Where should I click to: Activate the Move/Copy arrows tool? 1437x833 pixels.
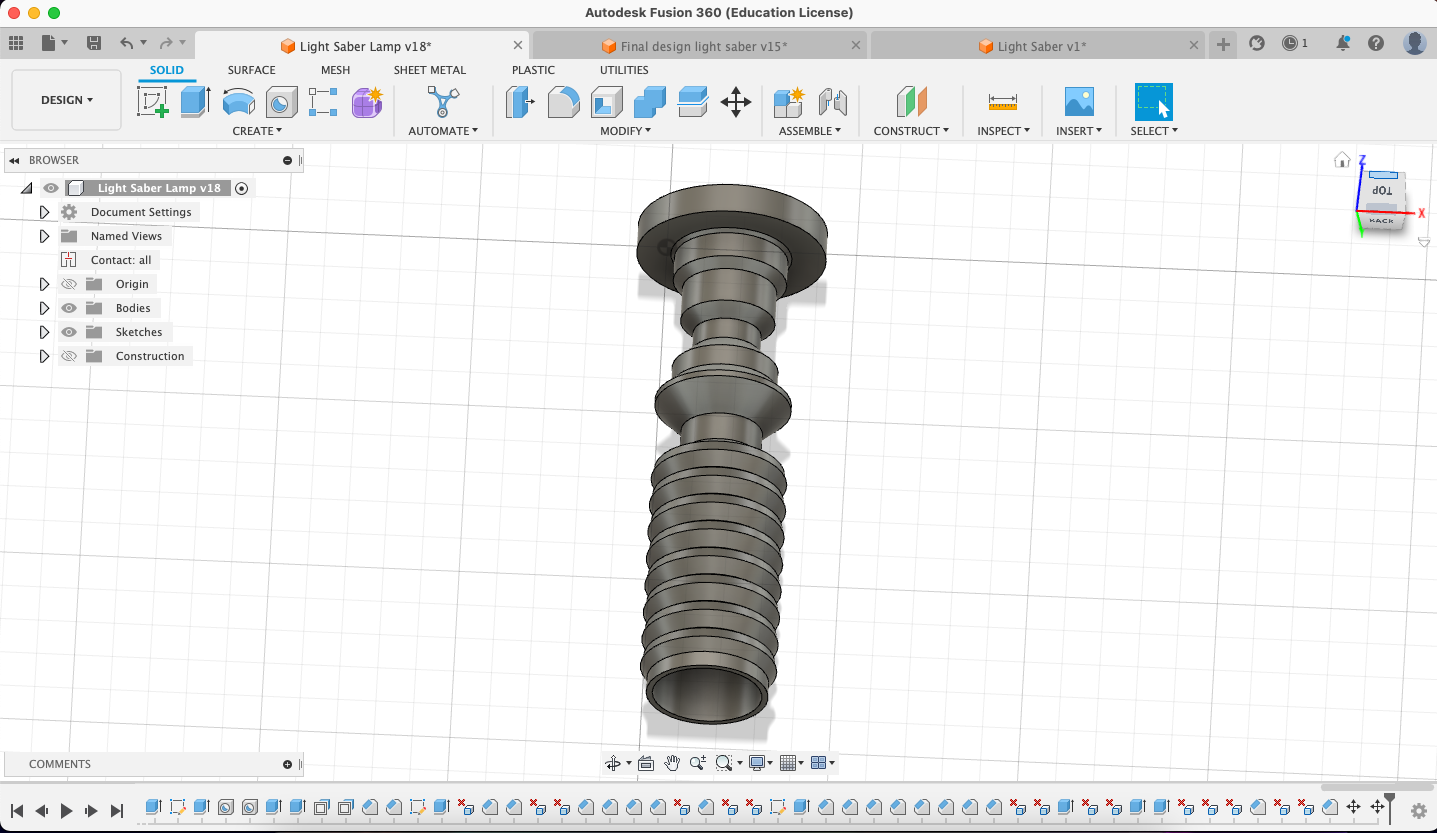pos(736,102)
